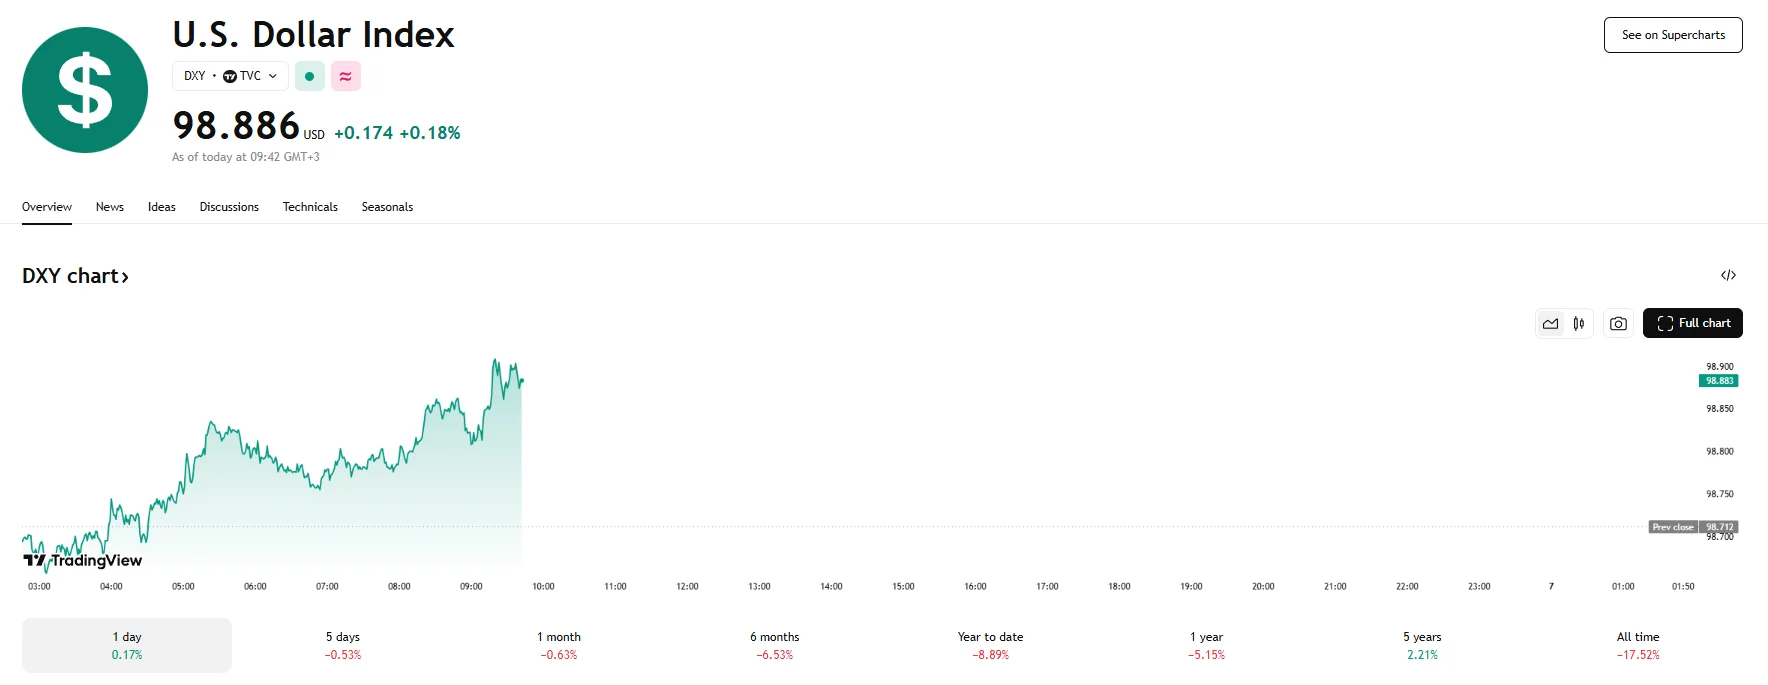Select the 5 years range
This screenshot has height=685, width=1768.
(x=1422, y=645)
